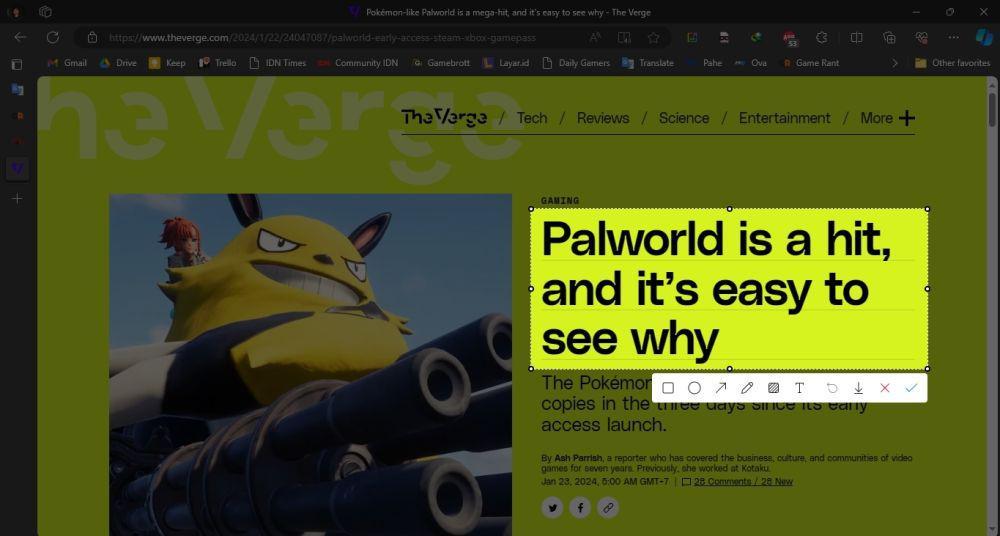Image resolution: width=1000 pixels, height=536 pixels.
Task: Open tab actions icon in address bar
Action: coord(624,38)
